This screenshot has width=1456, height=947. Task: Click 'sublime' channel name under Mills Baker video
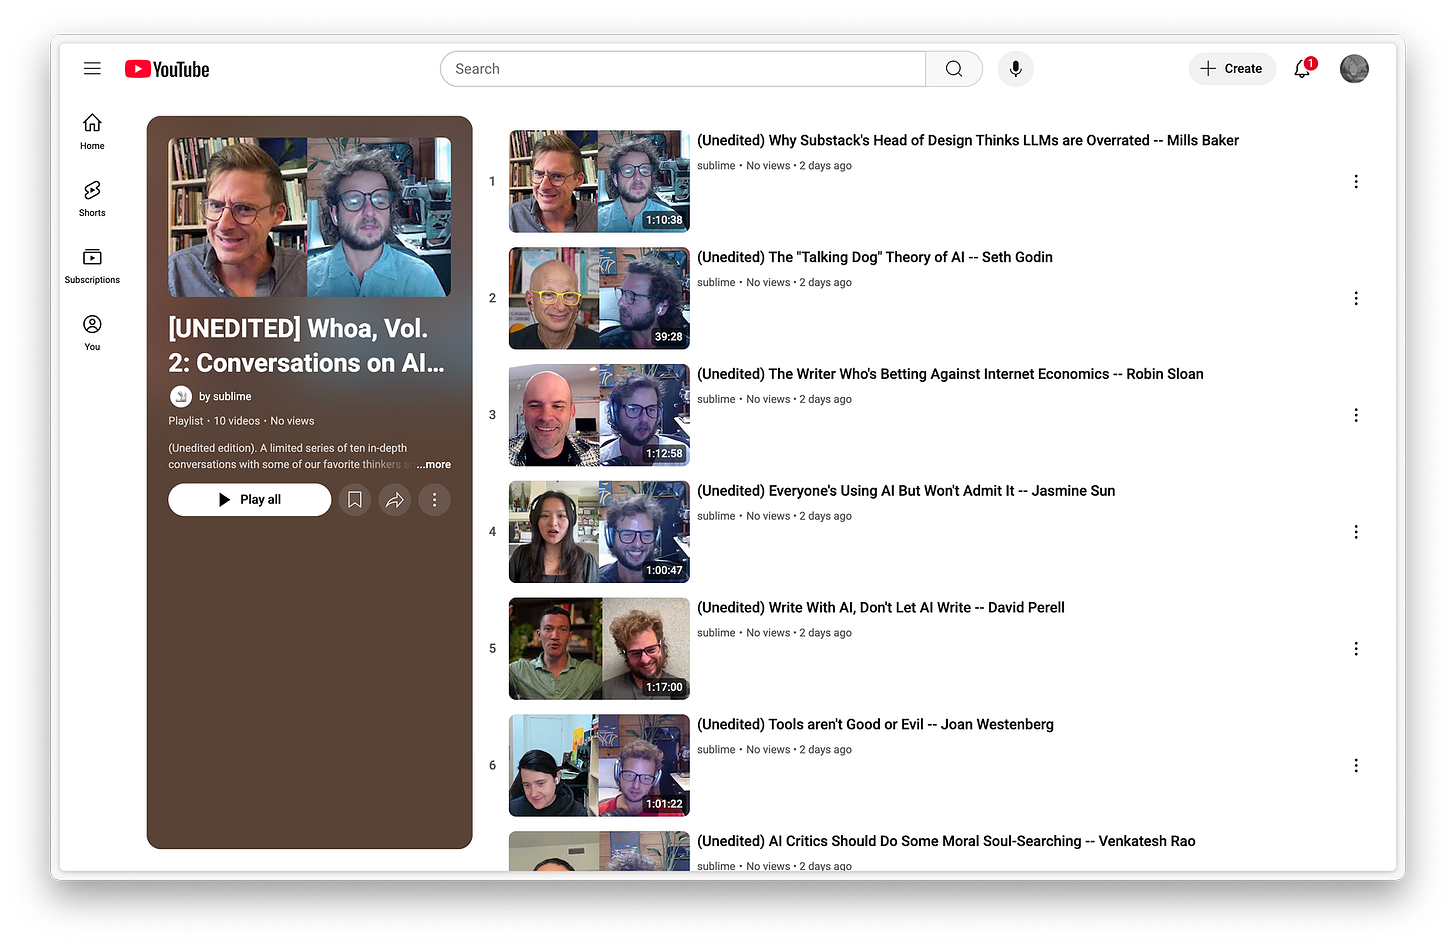tap(716, 166)
